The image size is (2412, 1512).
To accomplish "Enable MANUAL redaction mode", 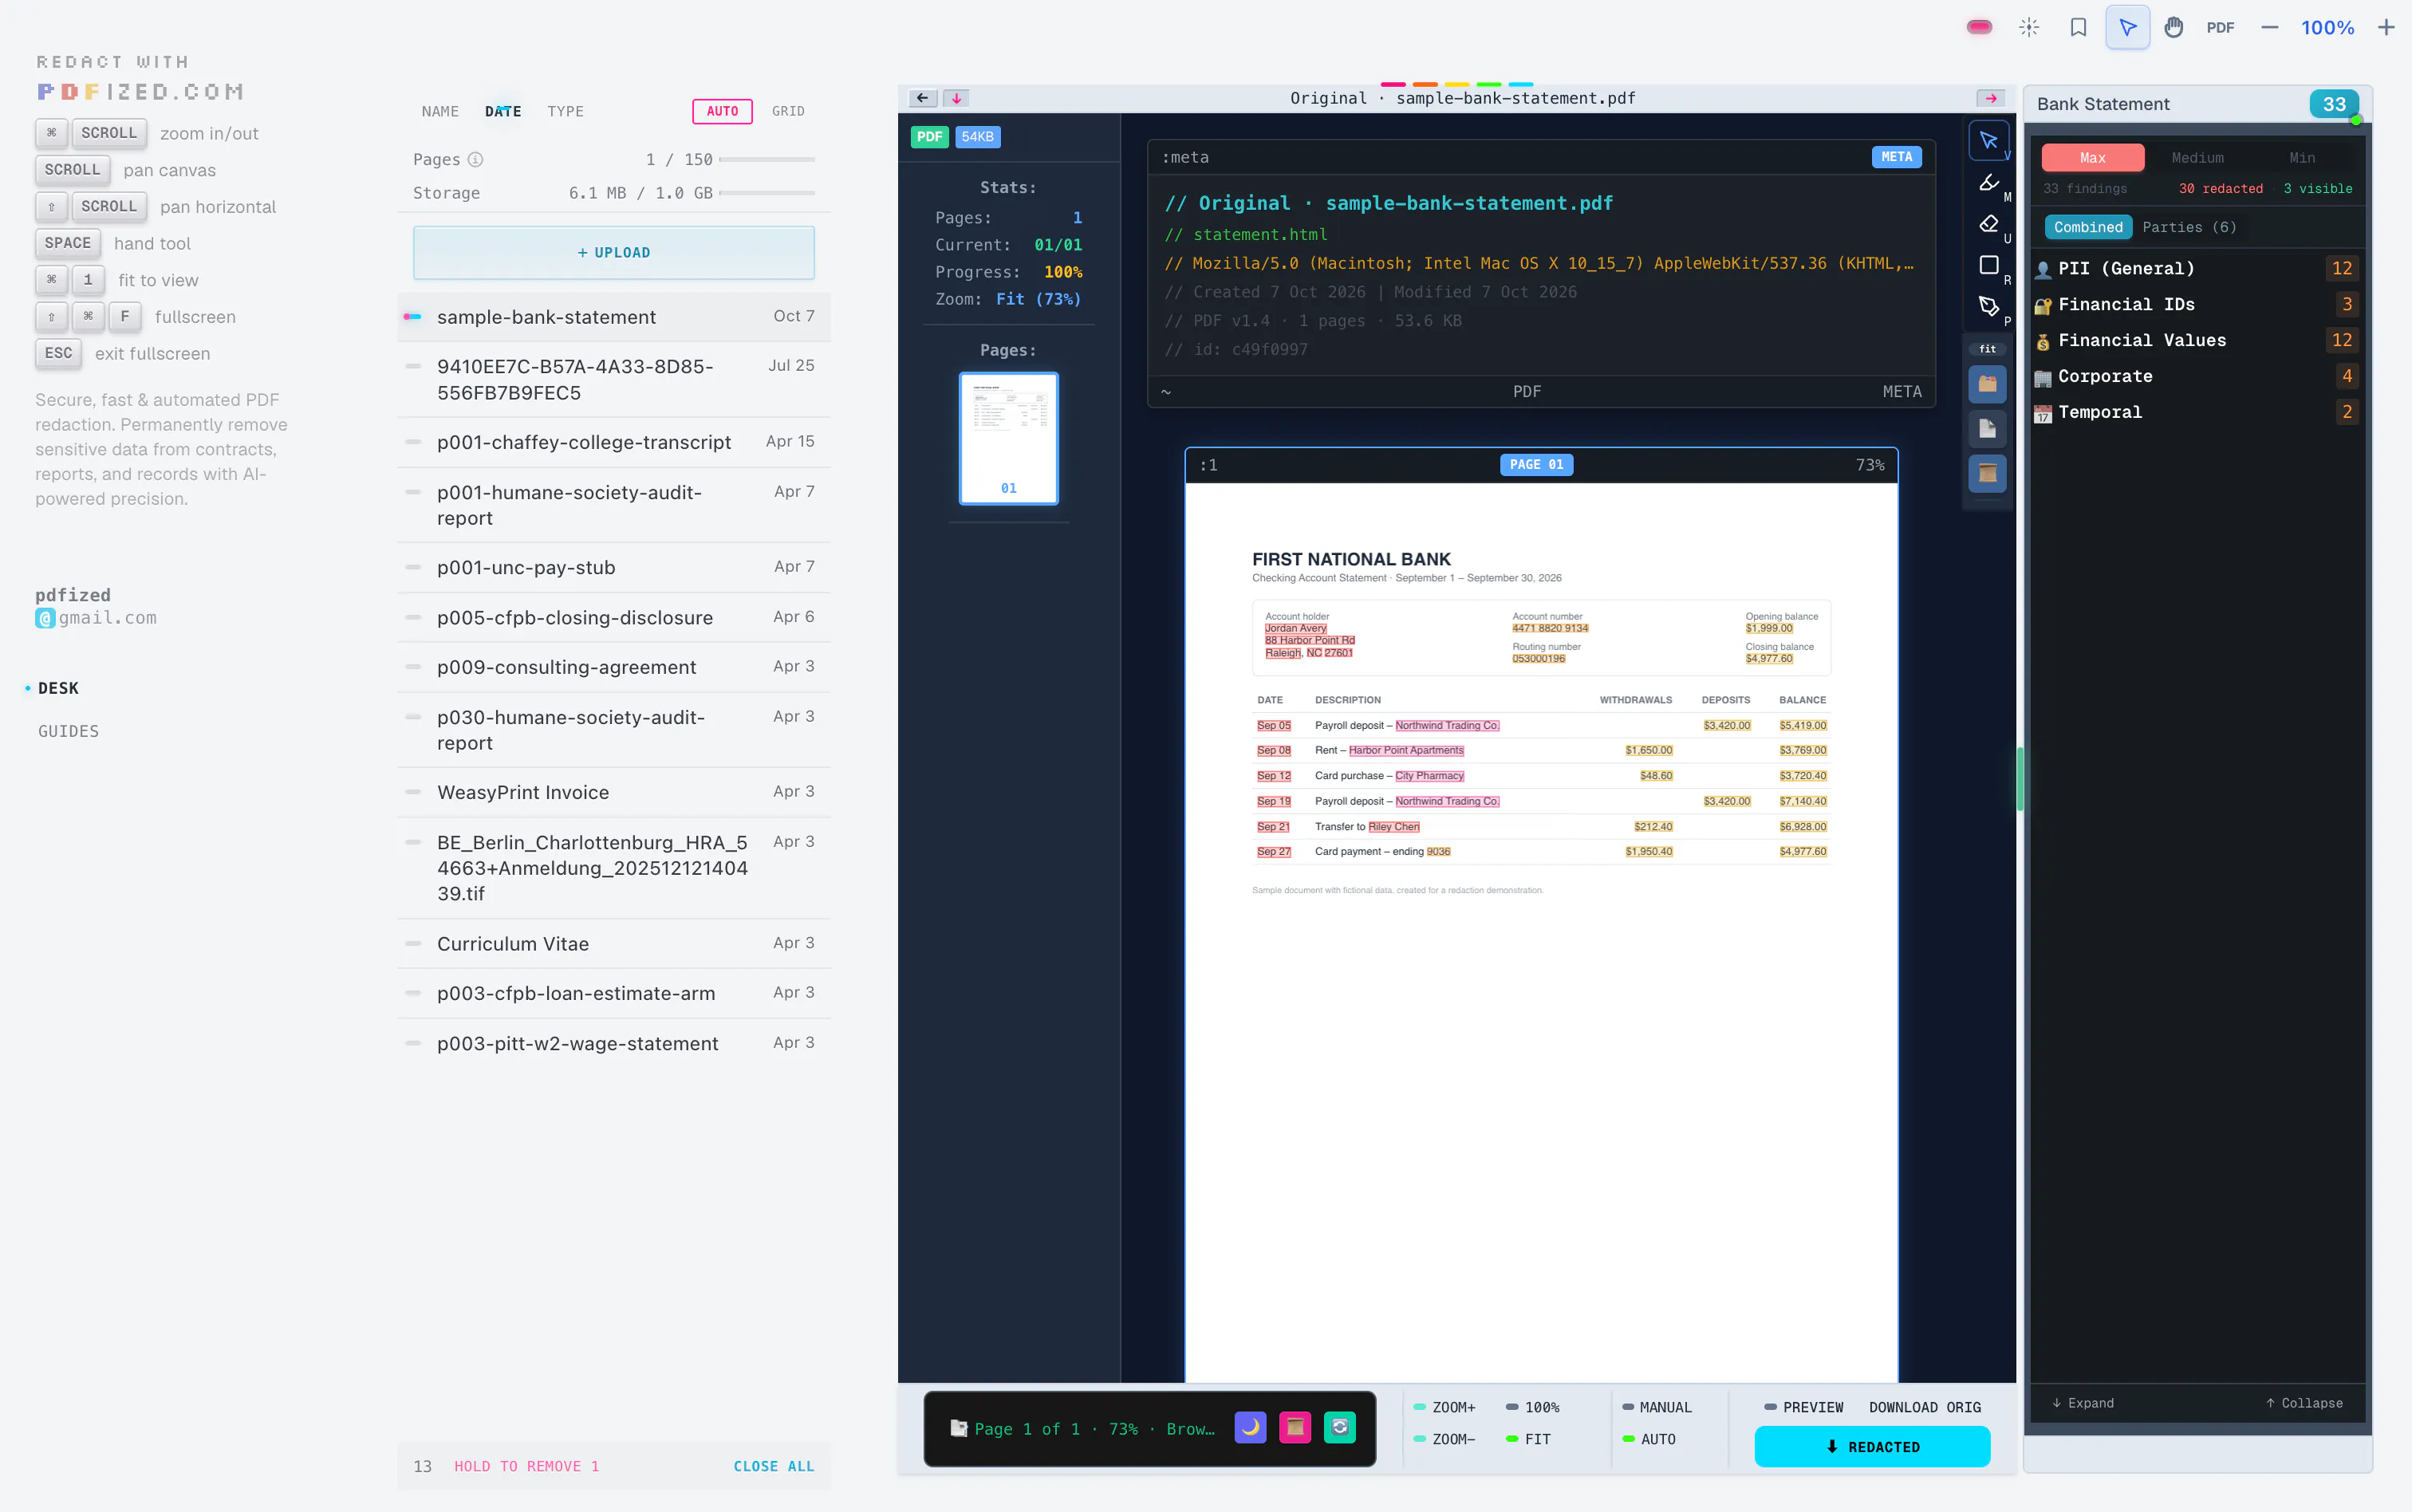I will pos(1657,1407).
